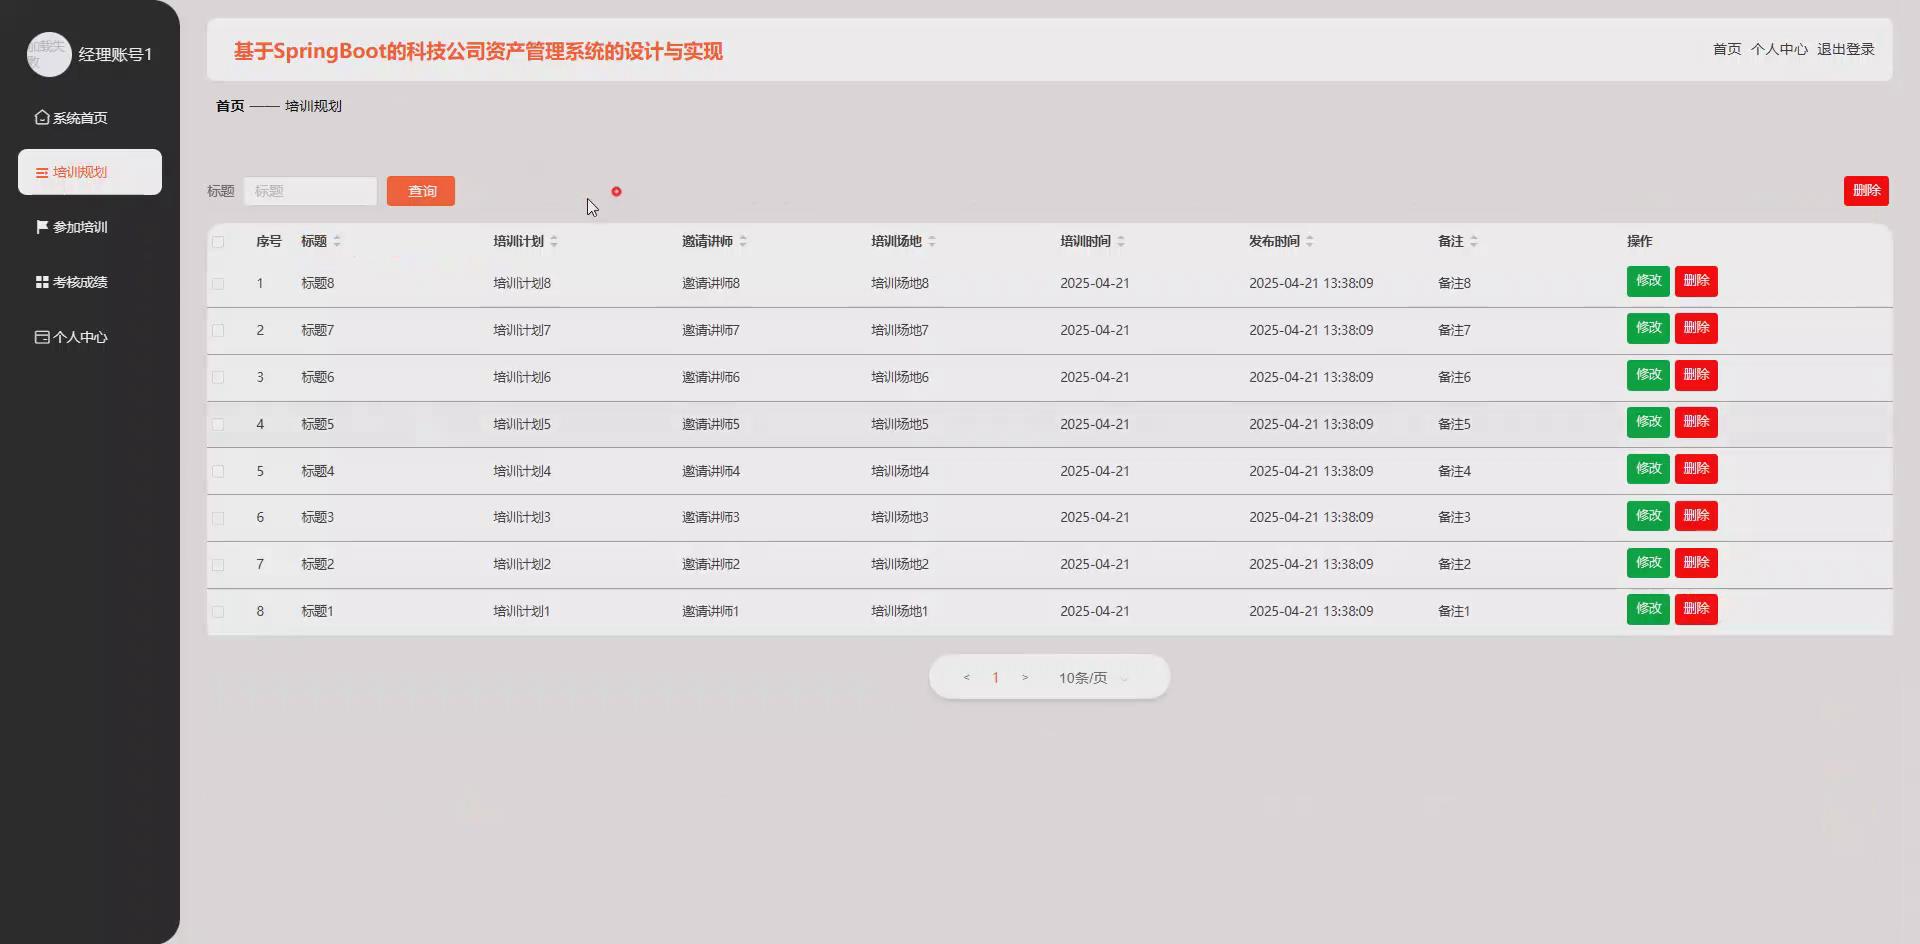Toggle the select-all header checkbox

[218, 241]
